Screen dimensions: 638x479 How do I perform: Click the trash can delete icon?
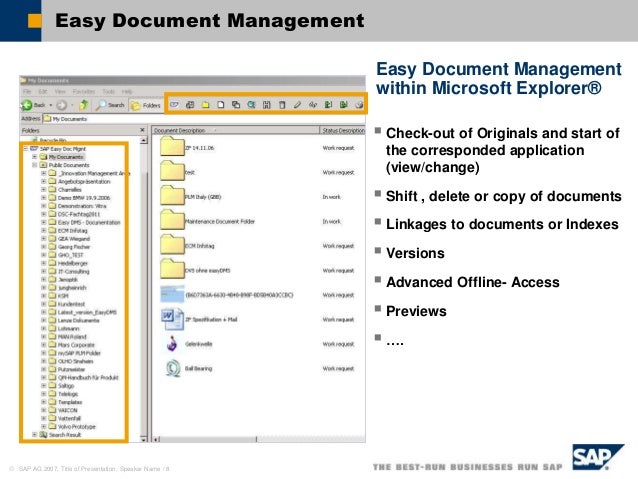[282, 105]
